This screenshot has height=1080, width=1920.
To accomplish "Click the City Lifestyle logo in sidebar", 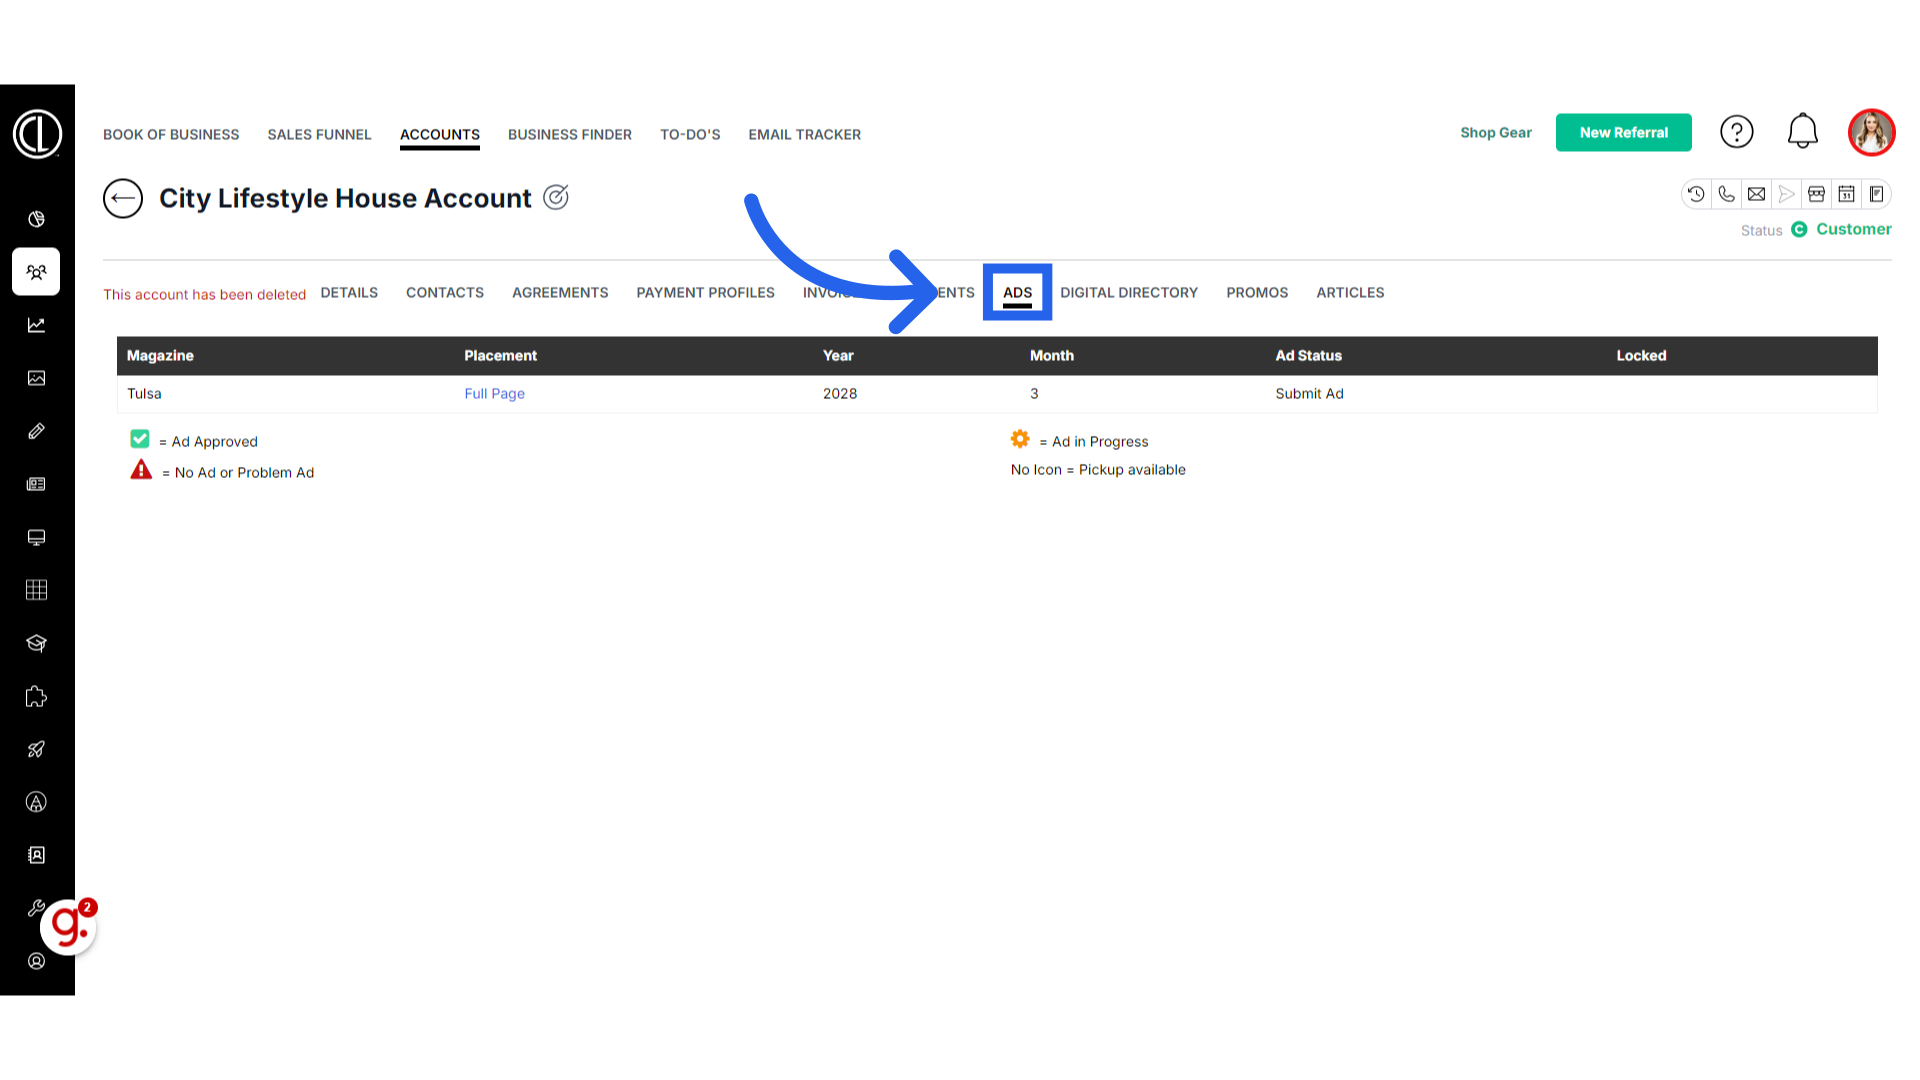I will (x=37, y=134).
